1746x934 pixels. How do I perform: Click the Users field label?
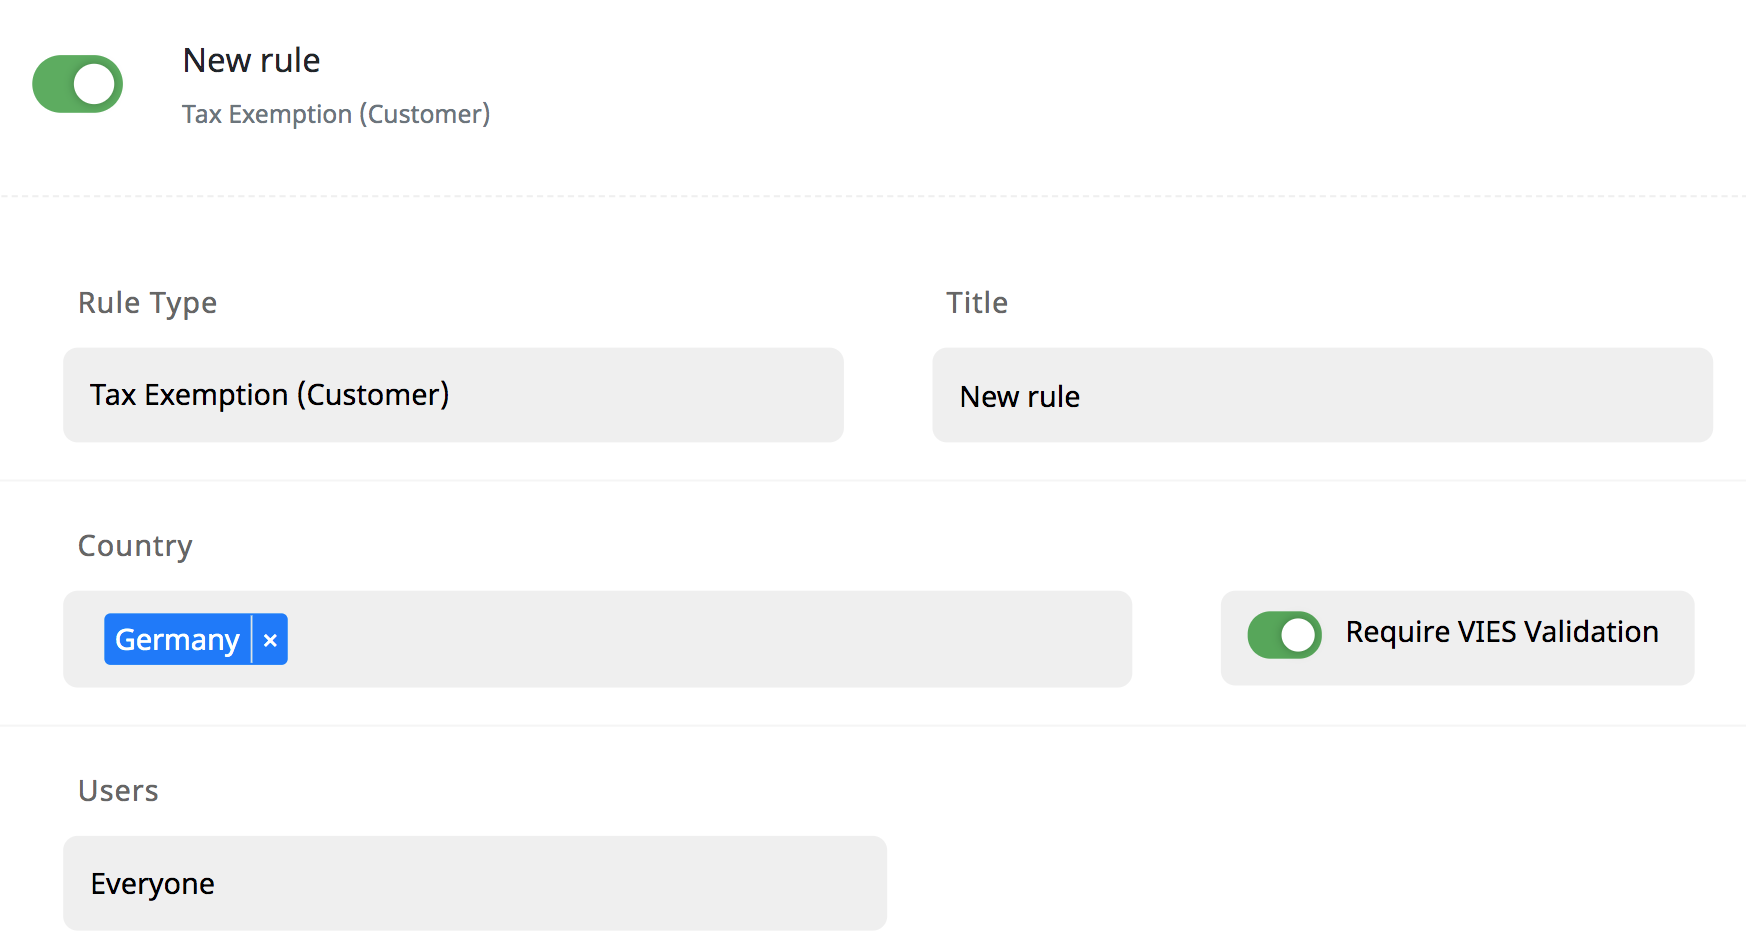coord(118,791)
